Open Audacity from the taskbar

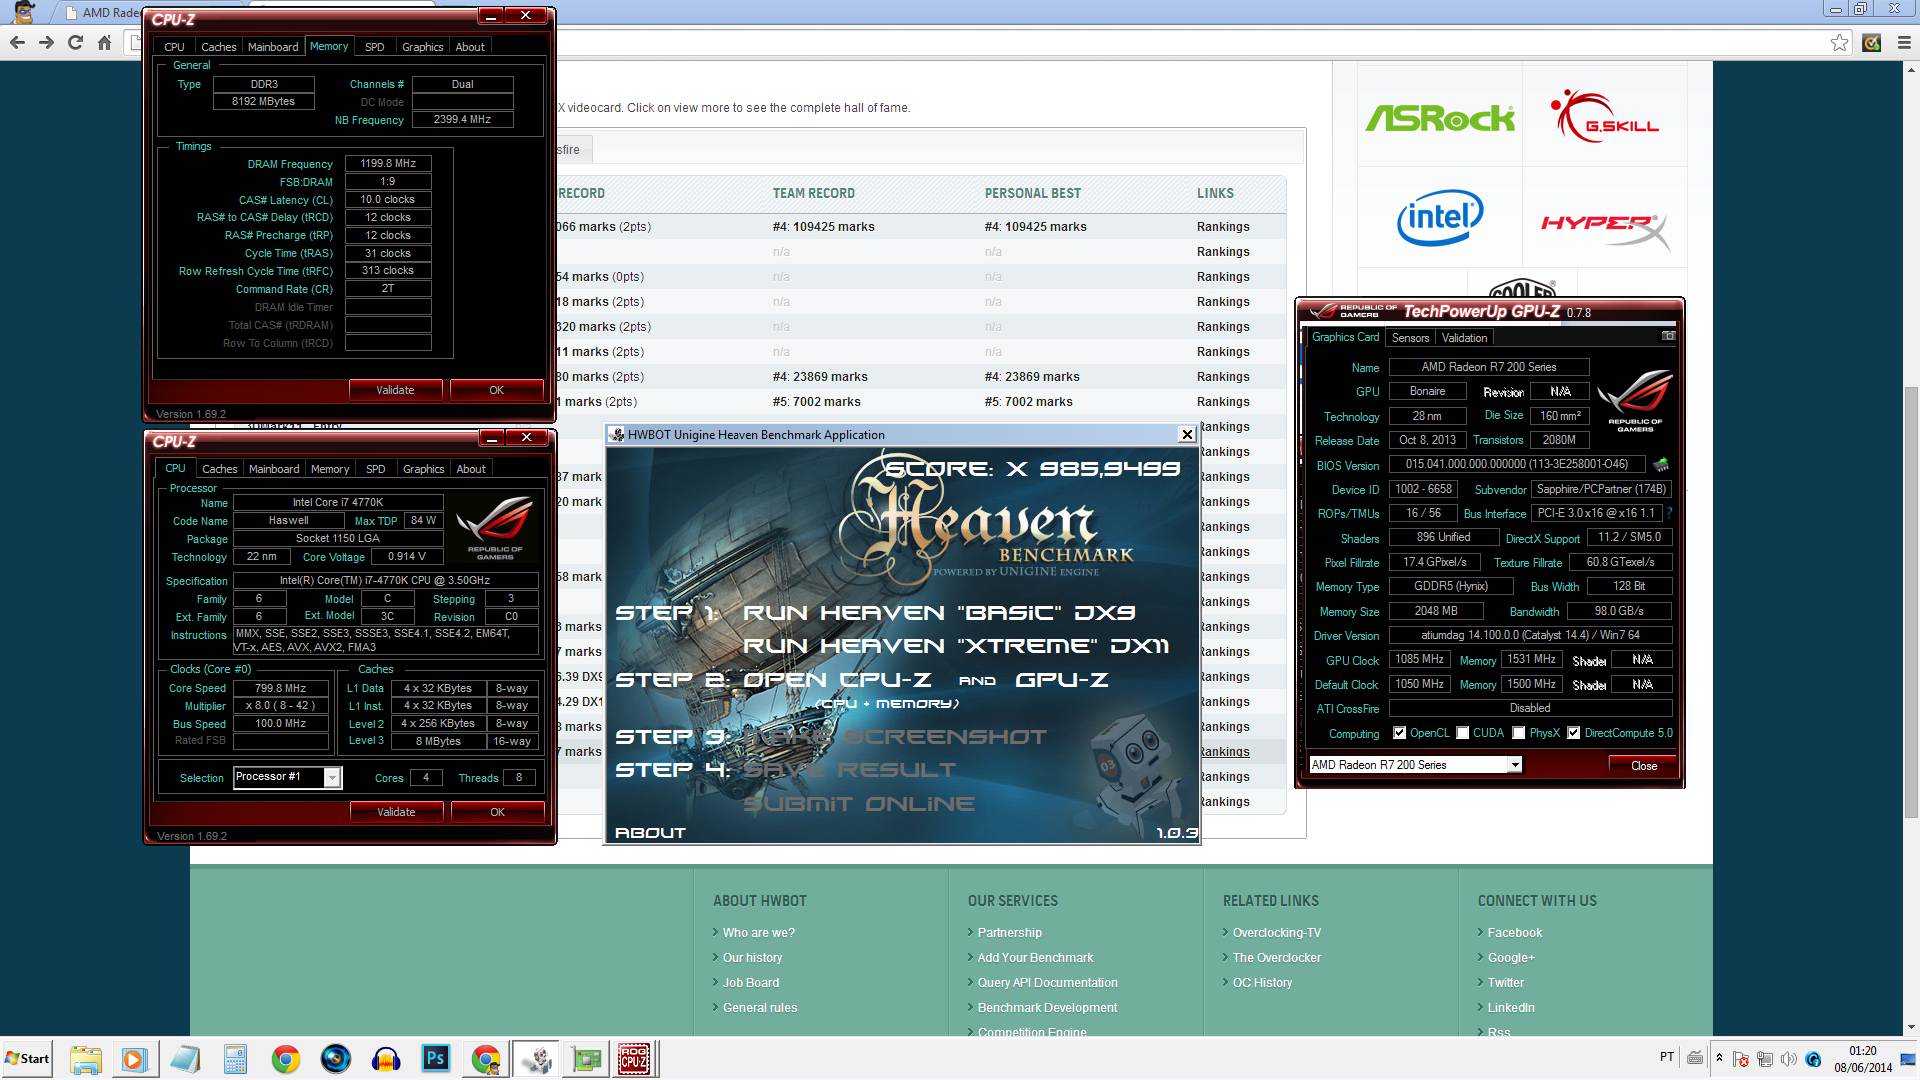385,1059
